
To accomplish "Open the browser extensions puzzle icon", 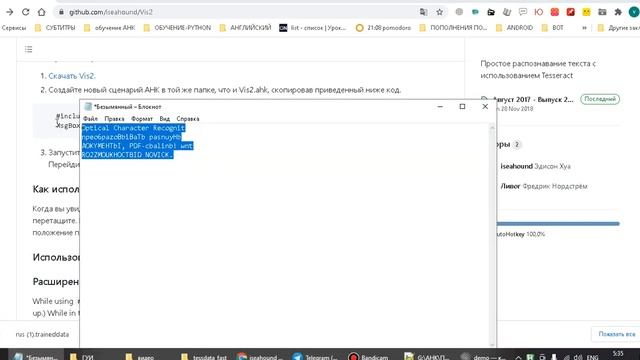I will pos(618,12).
